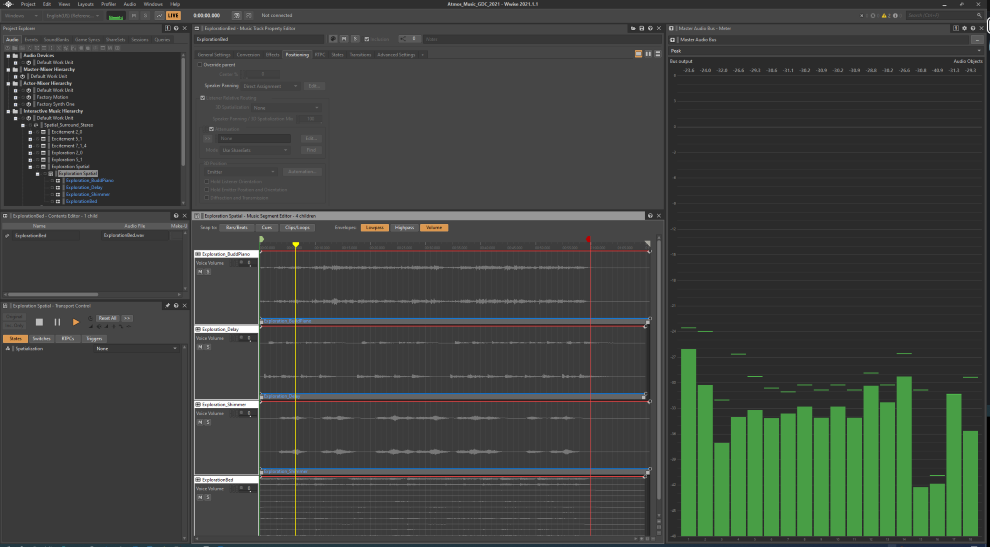
Task: Collapse the Audio Devices tree node
Action: pos(8,56)
